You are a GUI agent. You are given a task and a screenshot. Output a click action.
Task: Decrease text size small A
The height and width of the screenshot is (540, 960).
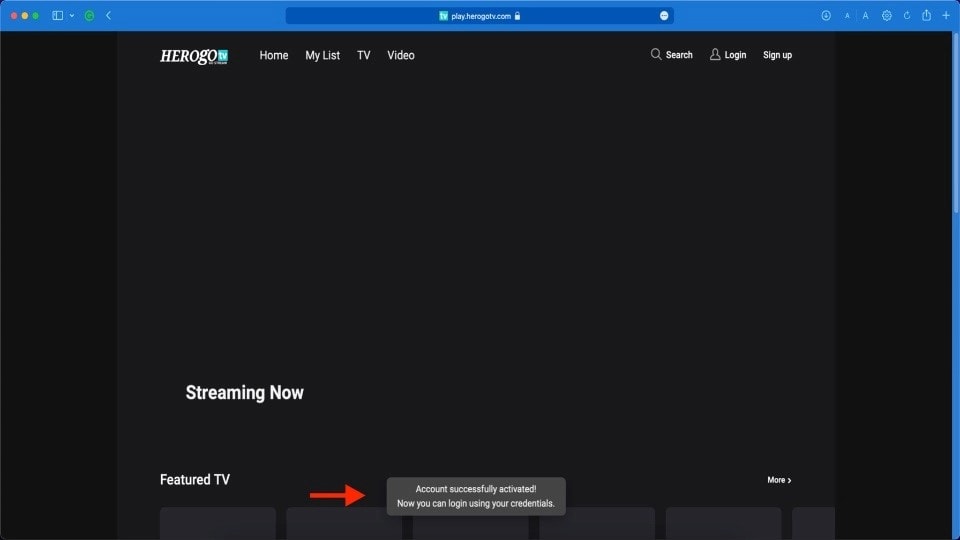pos(847,16)
